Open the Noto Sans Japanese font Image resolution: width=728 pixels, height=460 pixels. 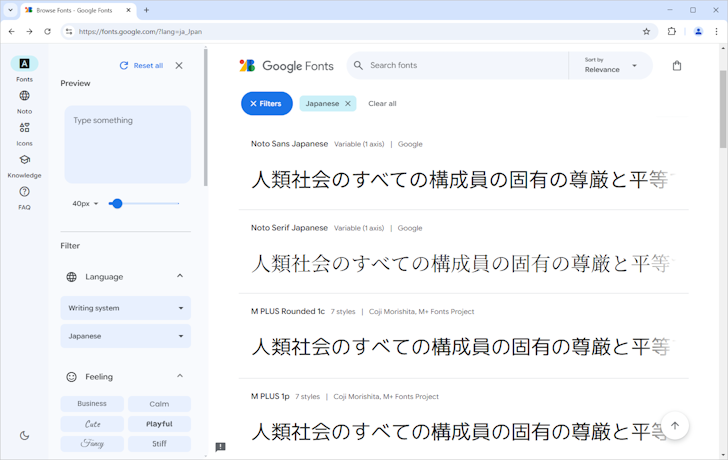[289, 144]
